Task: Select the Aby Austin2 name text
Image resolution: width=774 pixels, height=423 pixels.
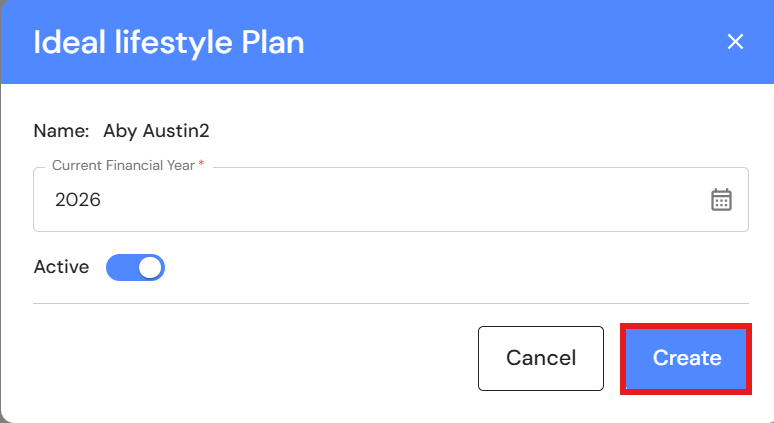Action: [x=156, y=131]
